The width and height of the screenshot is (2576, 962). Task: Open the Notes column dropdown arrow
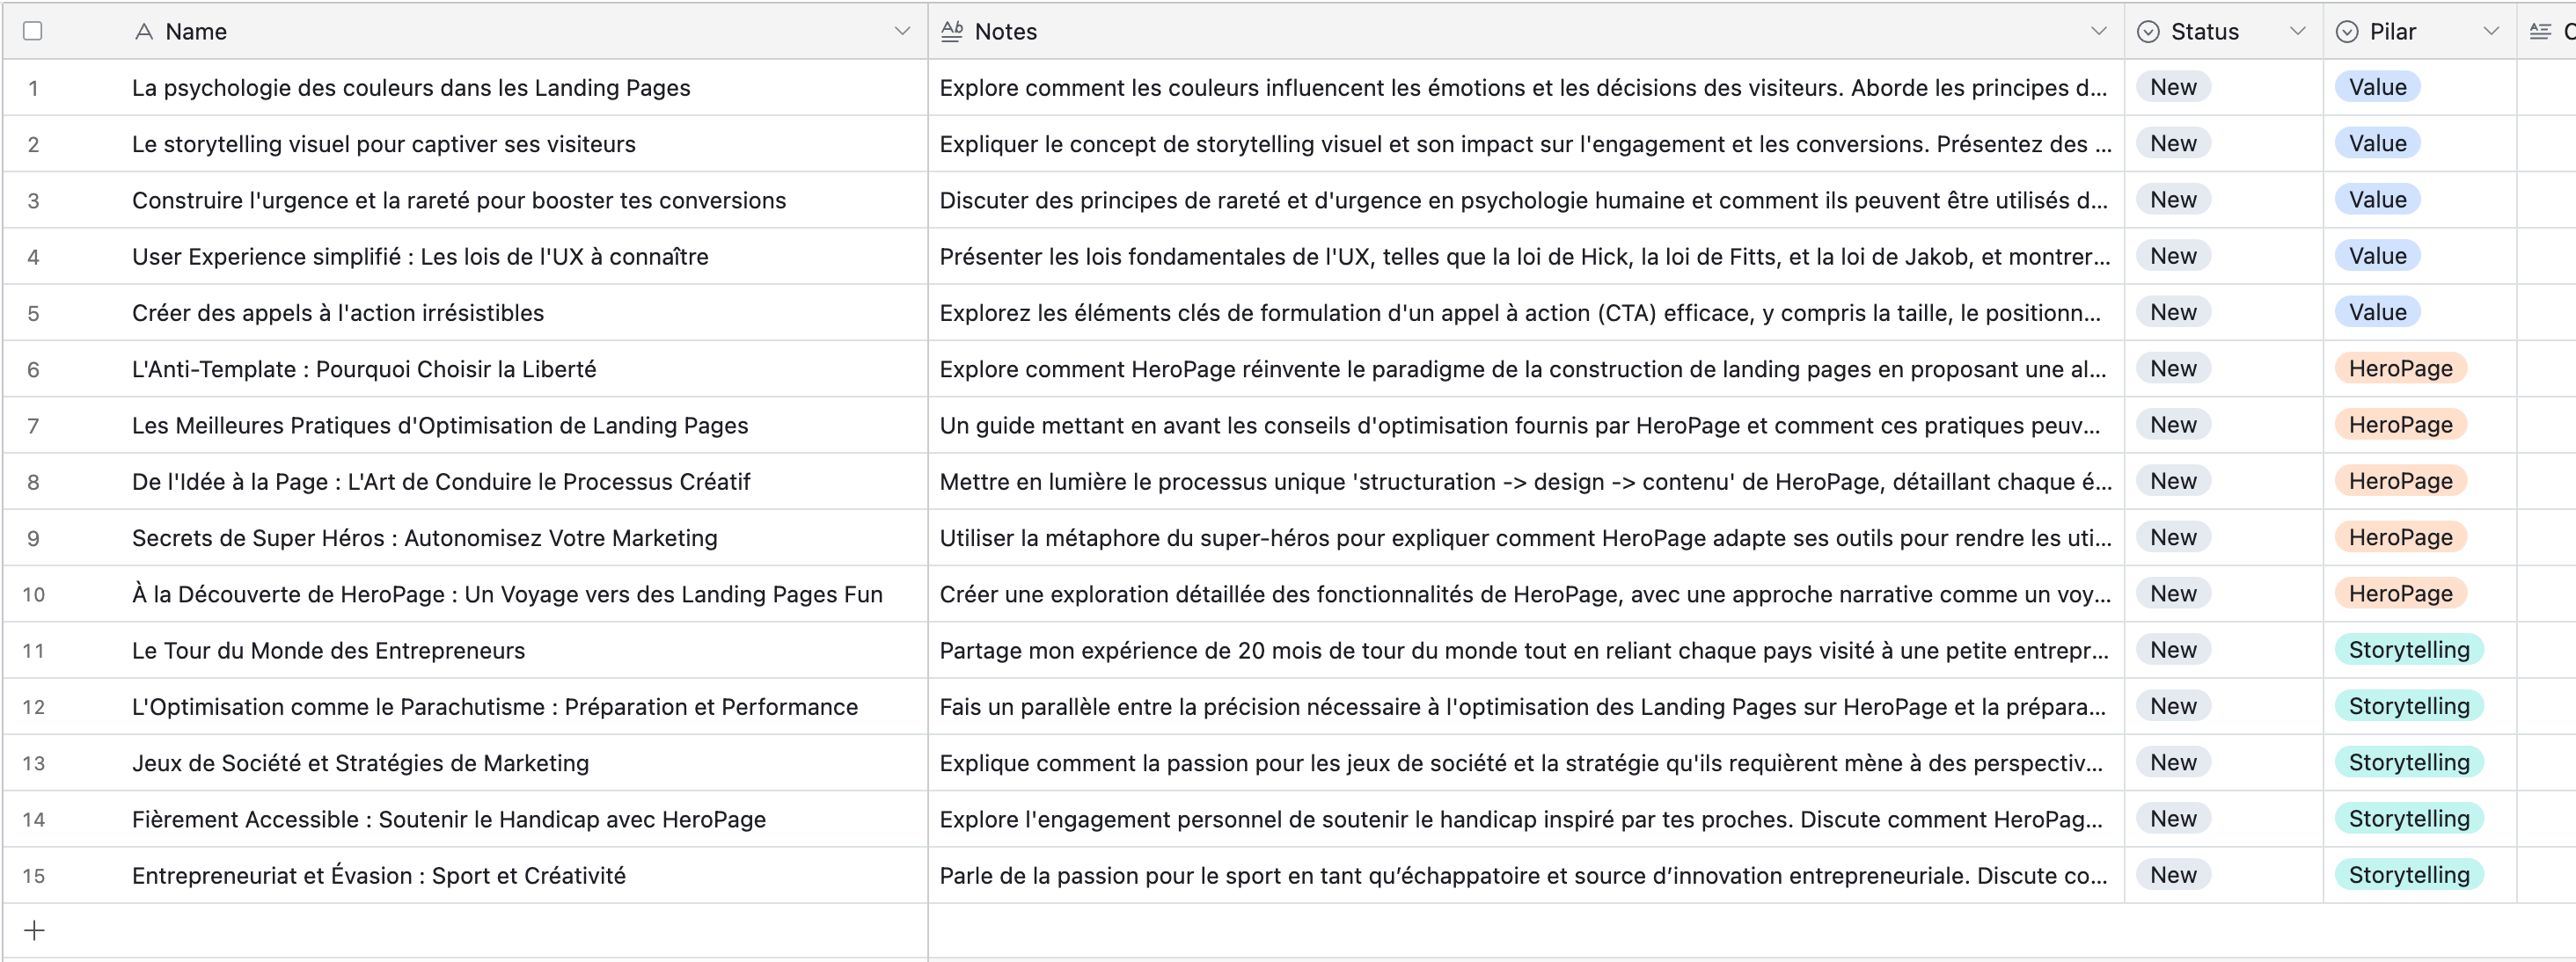coord(2098,32)
